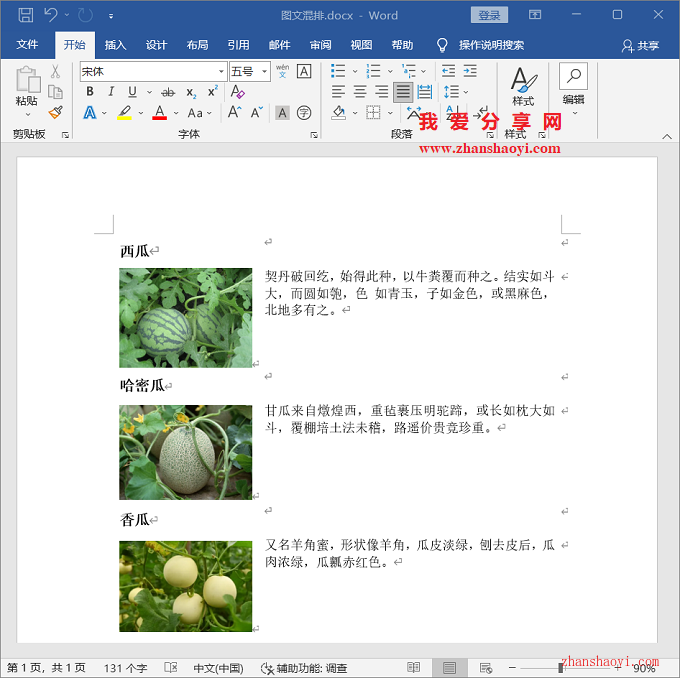Clear all formatting with eraser icon
Screen dimensions: 680x678
tap(238, 92)
